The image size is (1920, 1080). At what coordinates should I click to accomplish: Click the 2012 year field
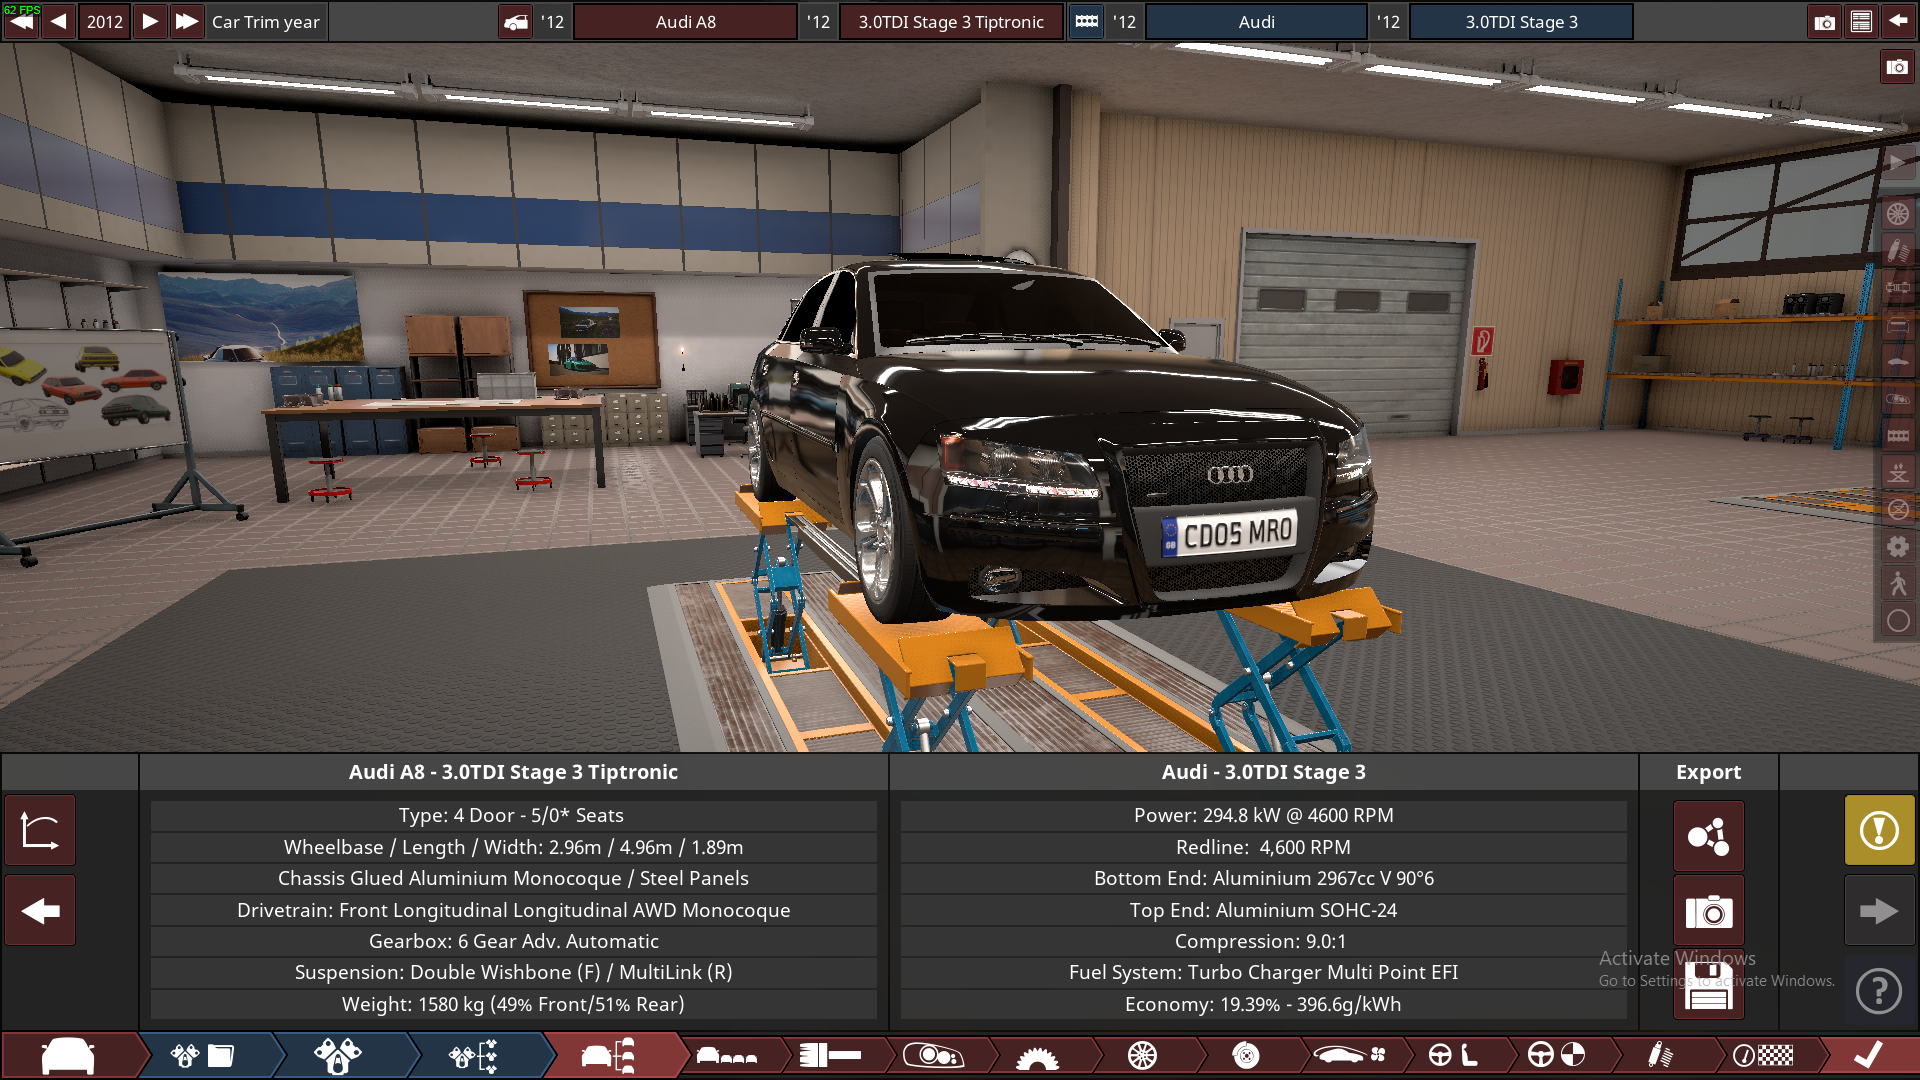[104, 21]
